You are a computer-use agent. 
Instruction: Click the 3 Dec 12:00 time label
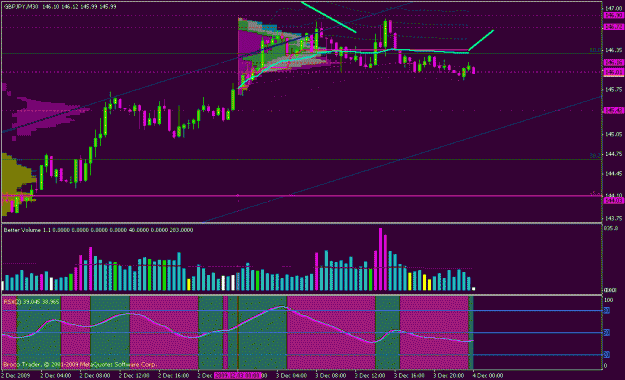pos(370,376)
